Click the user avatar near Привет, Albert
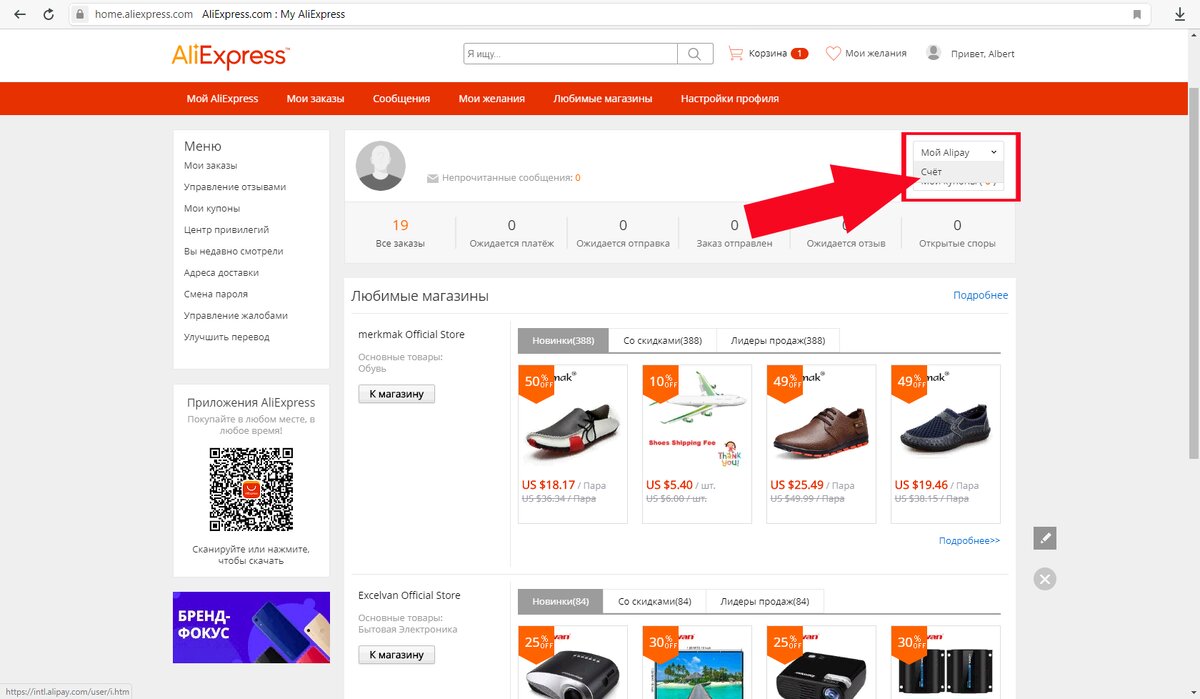 click(x=934, y=53)
